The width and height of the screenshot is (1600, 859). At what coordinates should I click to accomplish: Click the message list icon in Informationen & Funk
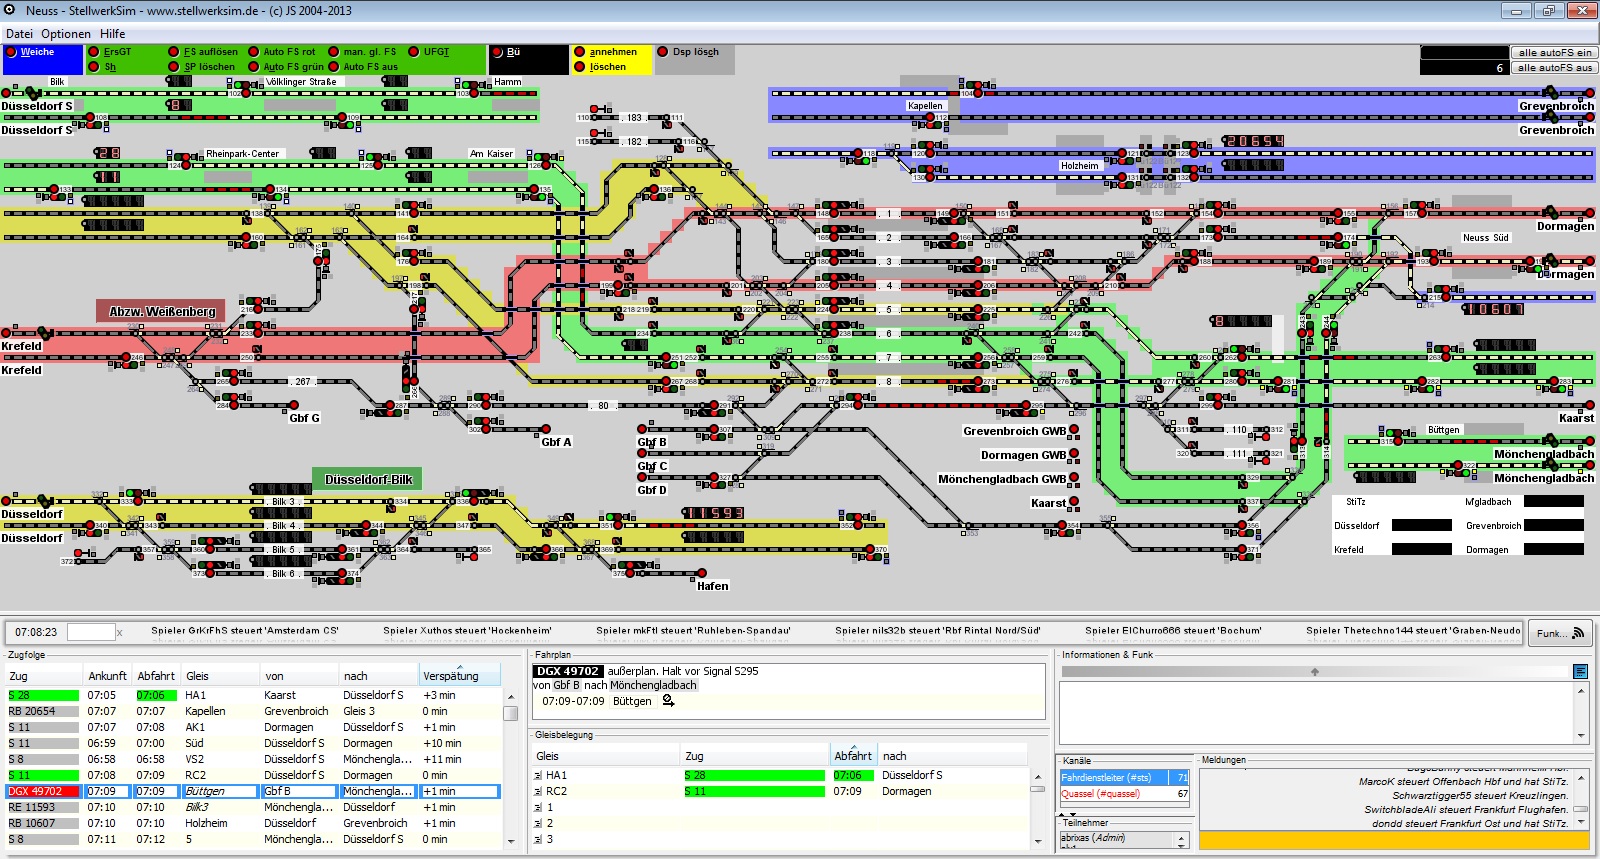1580,671
